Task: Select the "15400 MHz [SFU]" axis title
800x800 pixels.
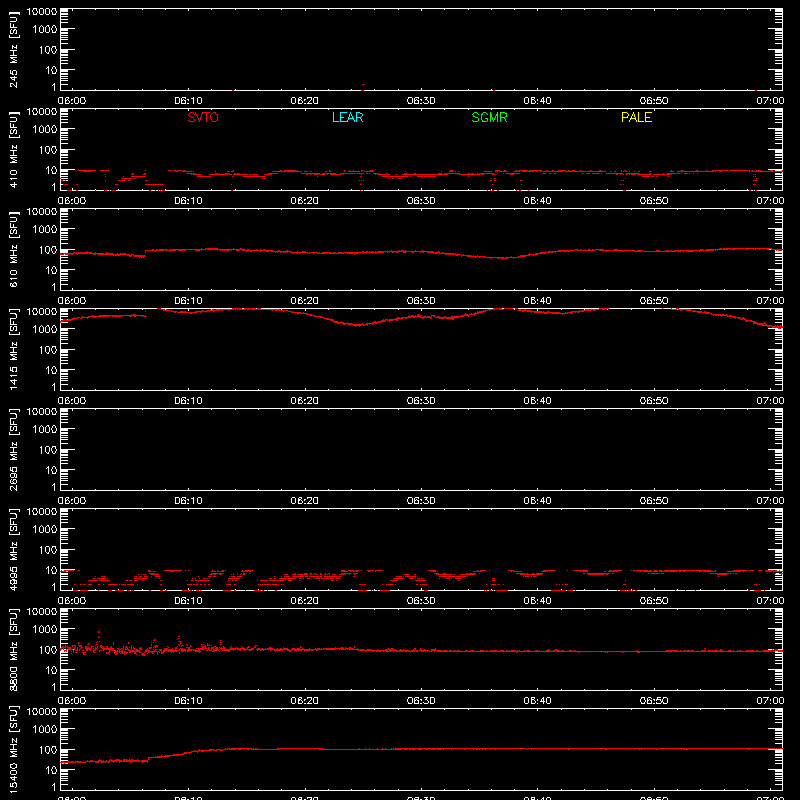Action: pyautogui.click(x=14, y=748)
